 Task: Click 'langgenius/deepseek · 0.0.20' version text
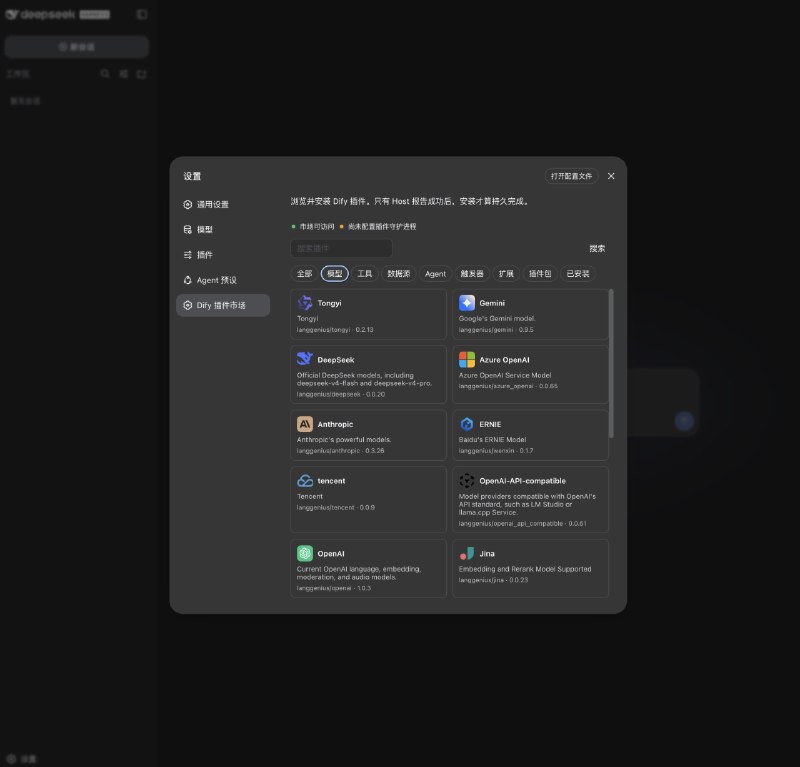(x=341, y=394)
